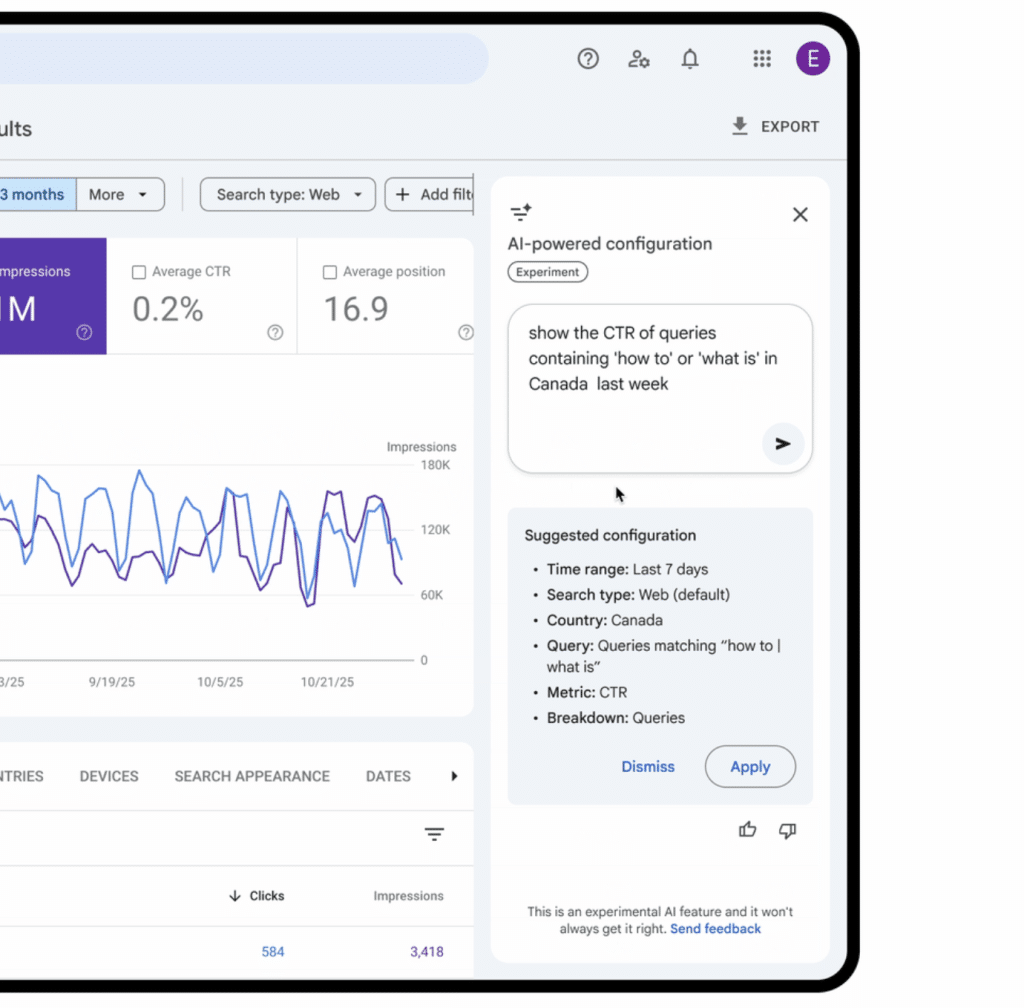
Task: Give thumbs down feedback on suggestion
Action: pyautogui.click(x=787, y=830)
